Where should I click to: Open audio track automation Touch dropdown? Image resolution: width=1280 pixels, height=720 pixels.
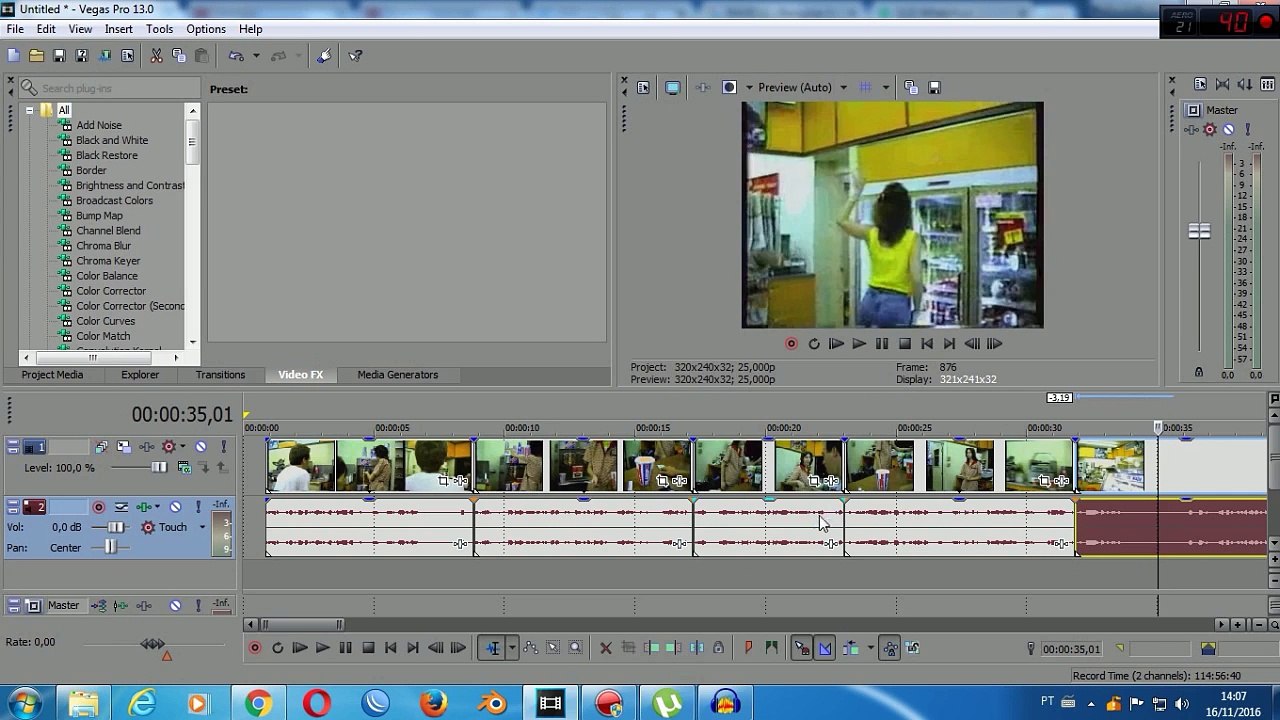pos(202,527)
